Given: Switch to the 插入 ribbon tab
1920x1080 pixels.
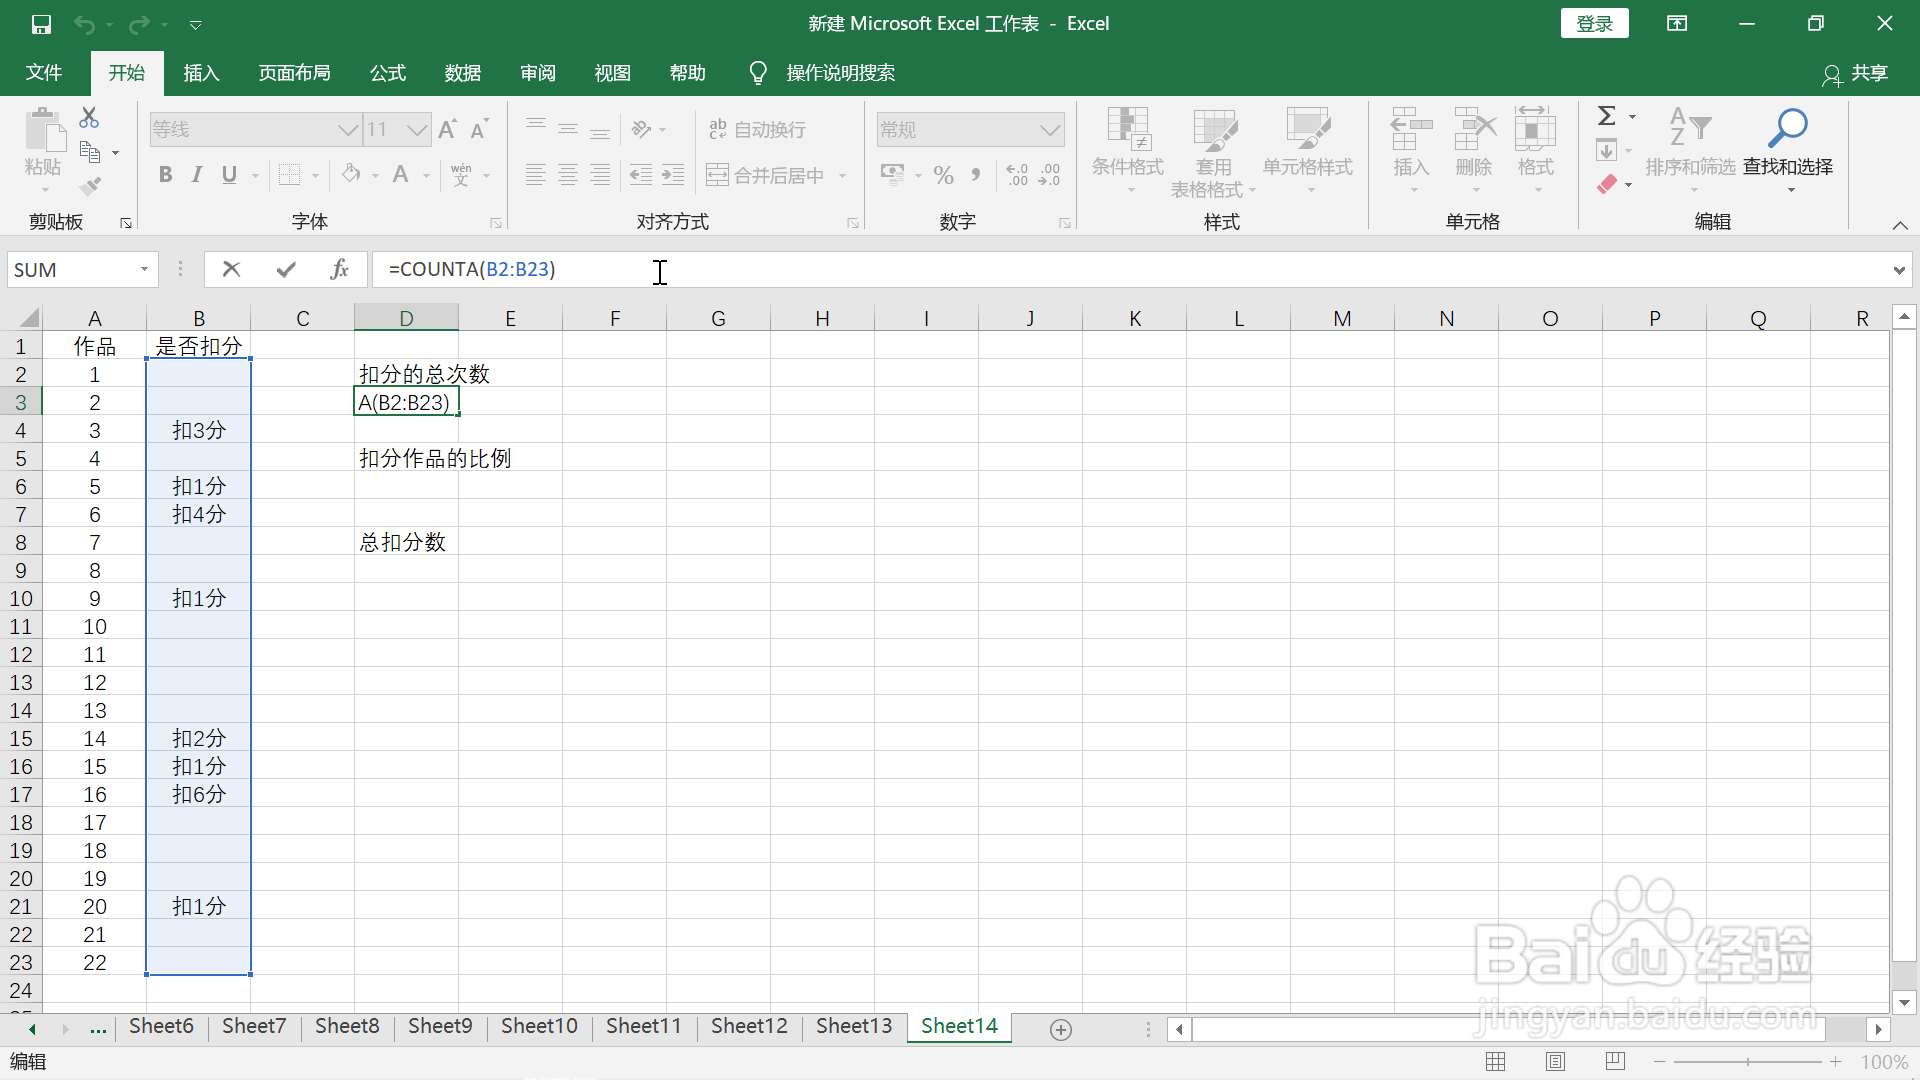Looking at the screenshot, I should (x=200, y=72).
